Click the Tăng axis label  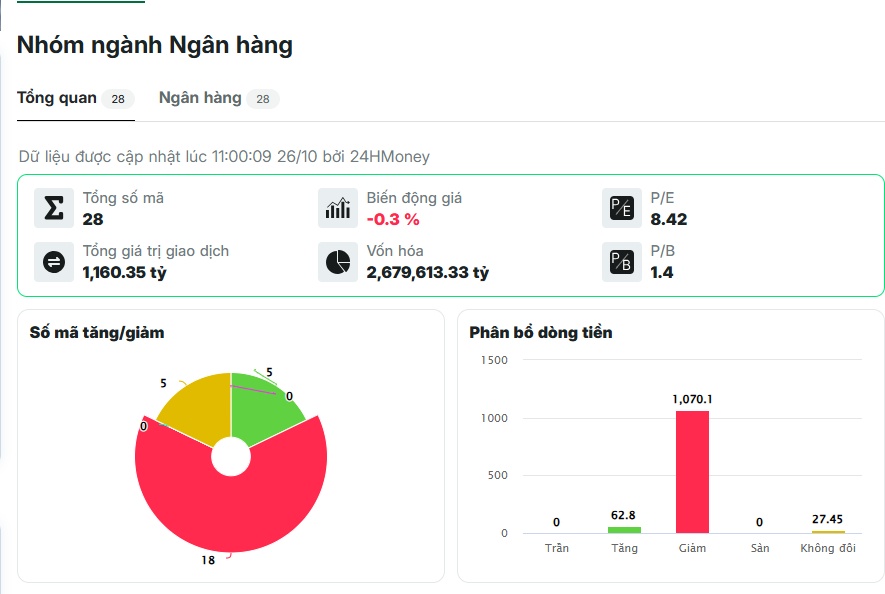pos(624,548)
